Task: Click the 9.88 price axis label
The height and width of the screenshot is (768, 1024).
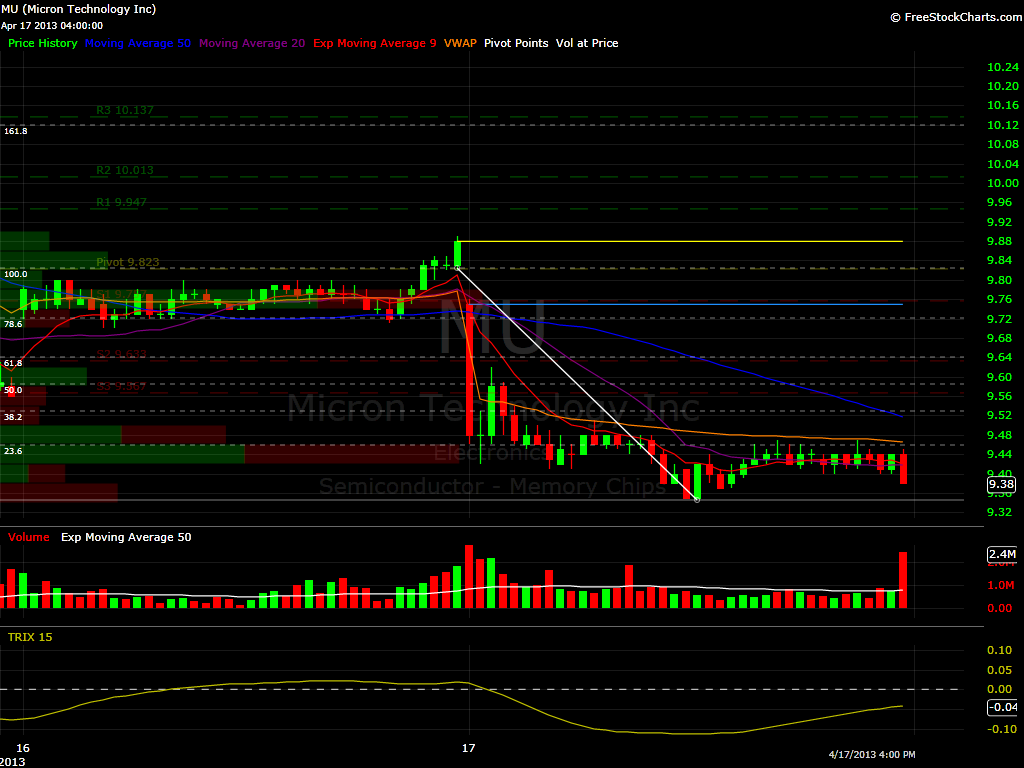Action: 999,242
